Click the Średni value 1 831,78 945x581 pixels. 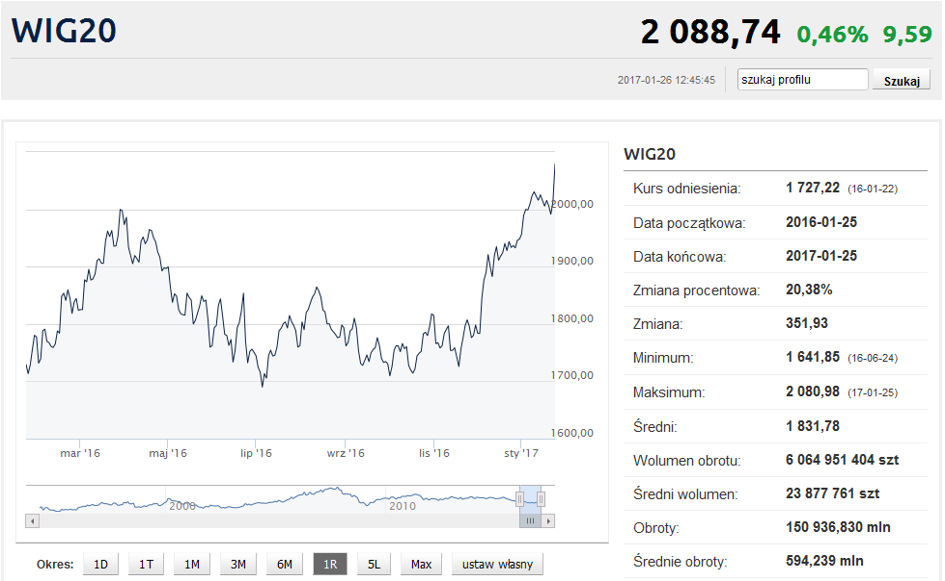(812, 426)
